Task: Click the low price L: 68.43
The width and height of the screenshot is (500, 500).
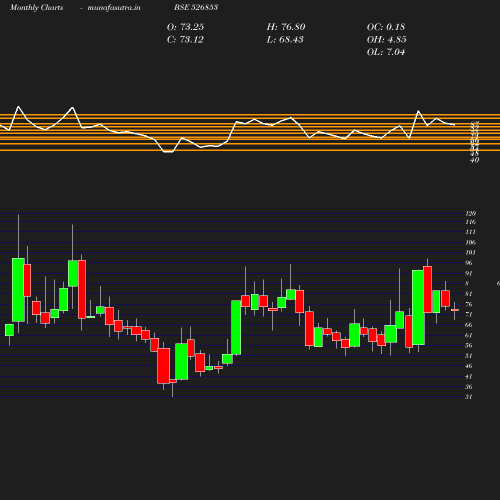Action: point(285,40)
